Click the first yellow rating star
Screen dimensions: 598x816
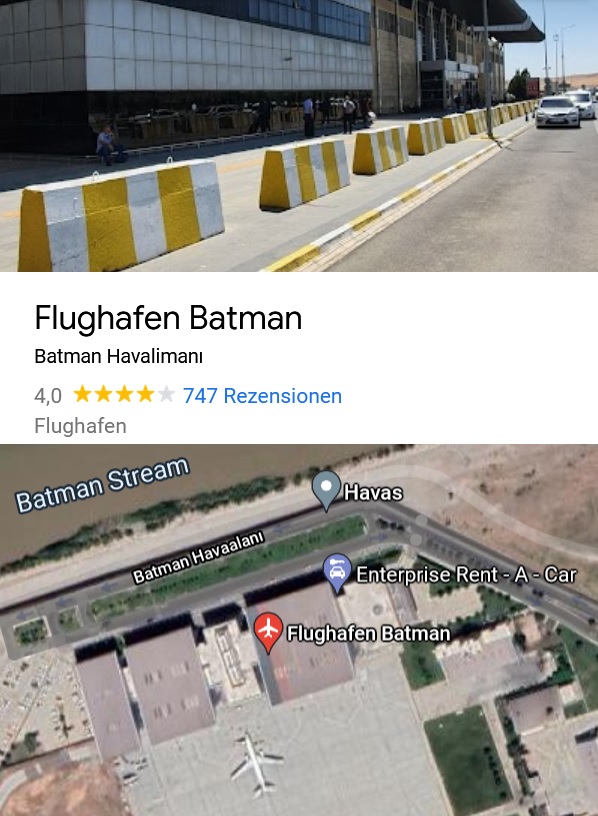[83, 394]
